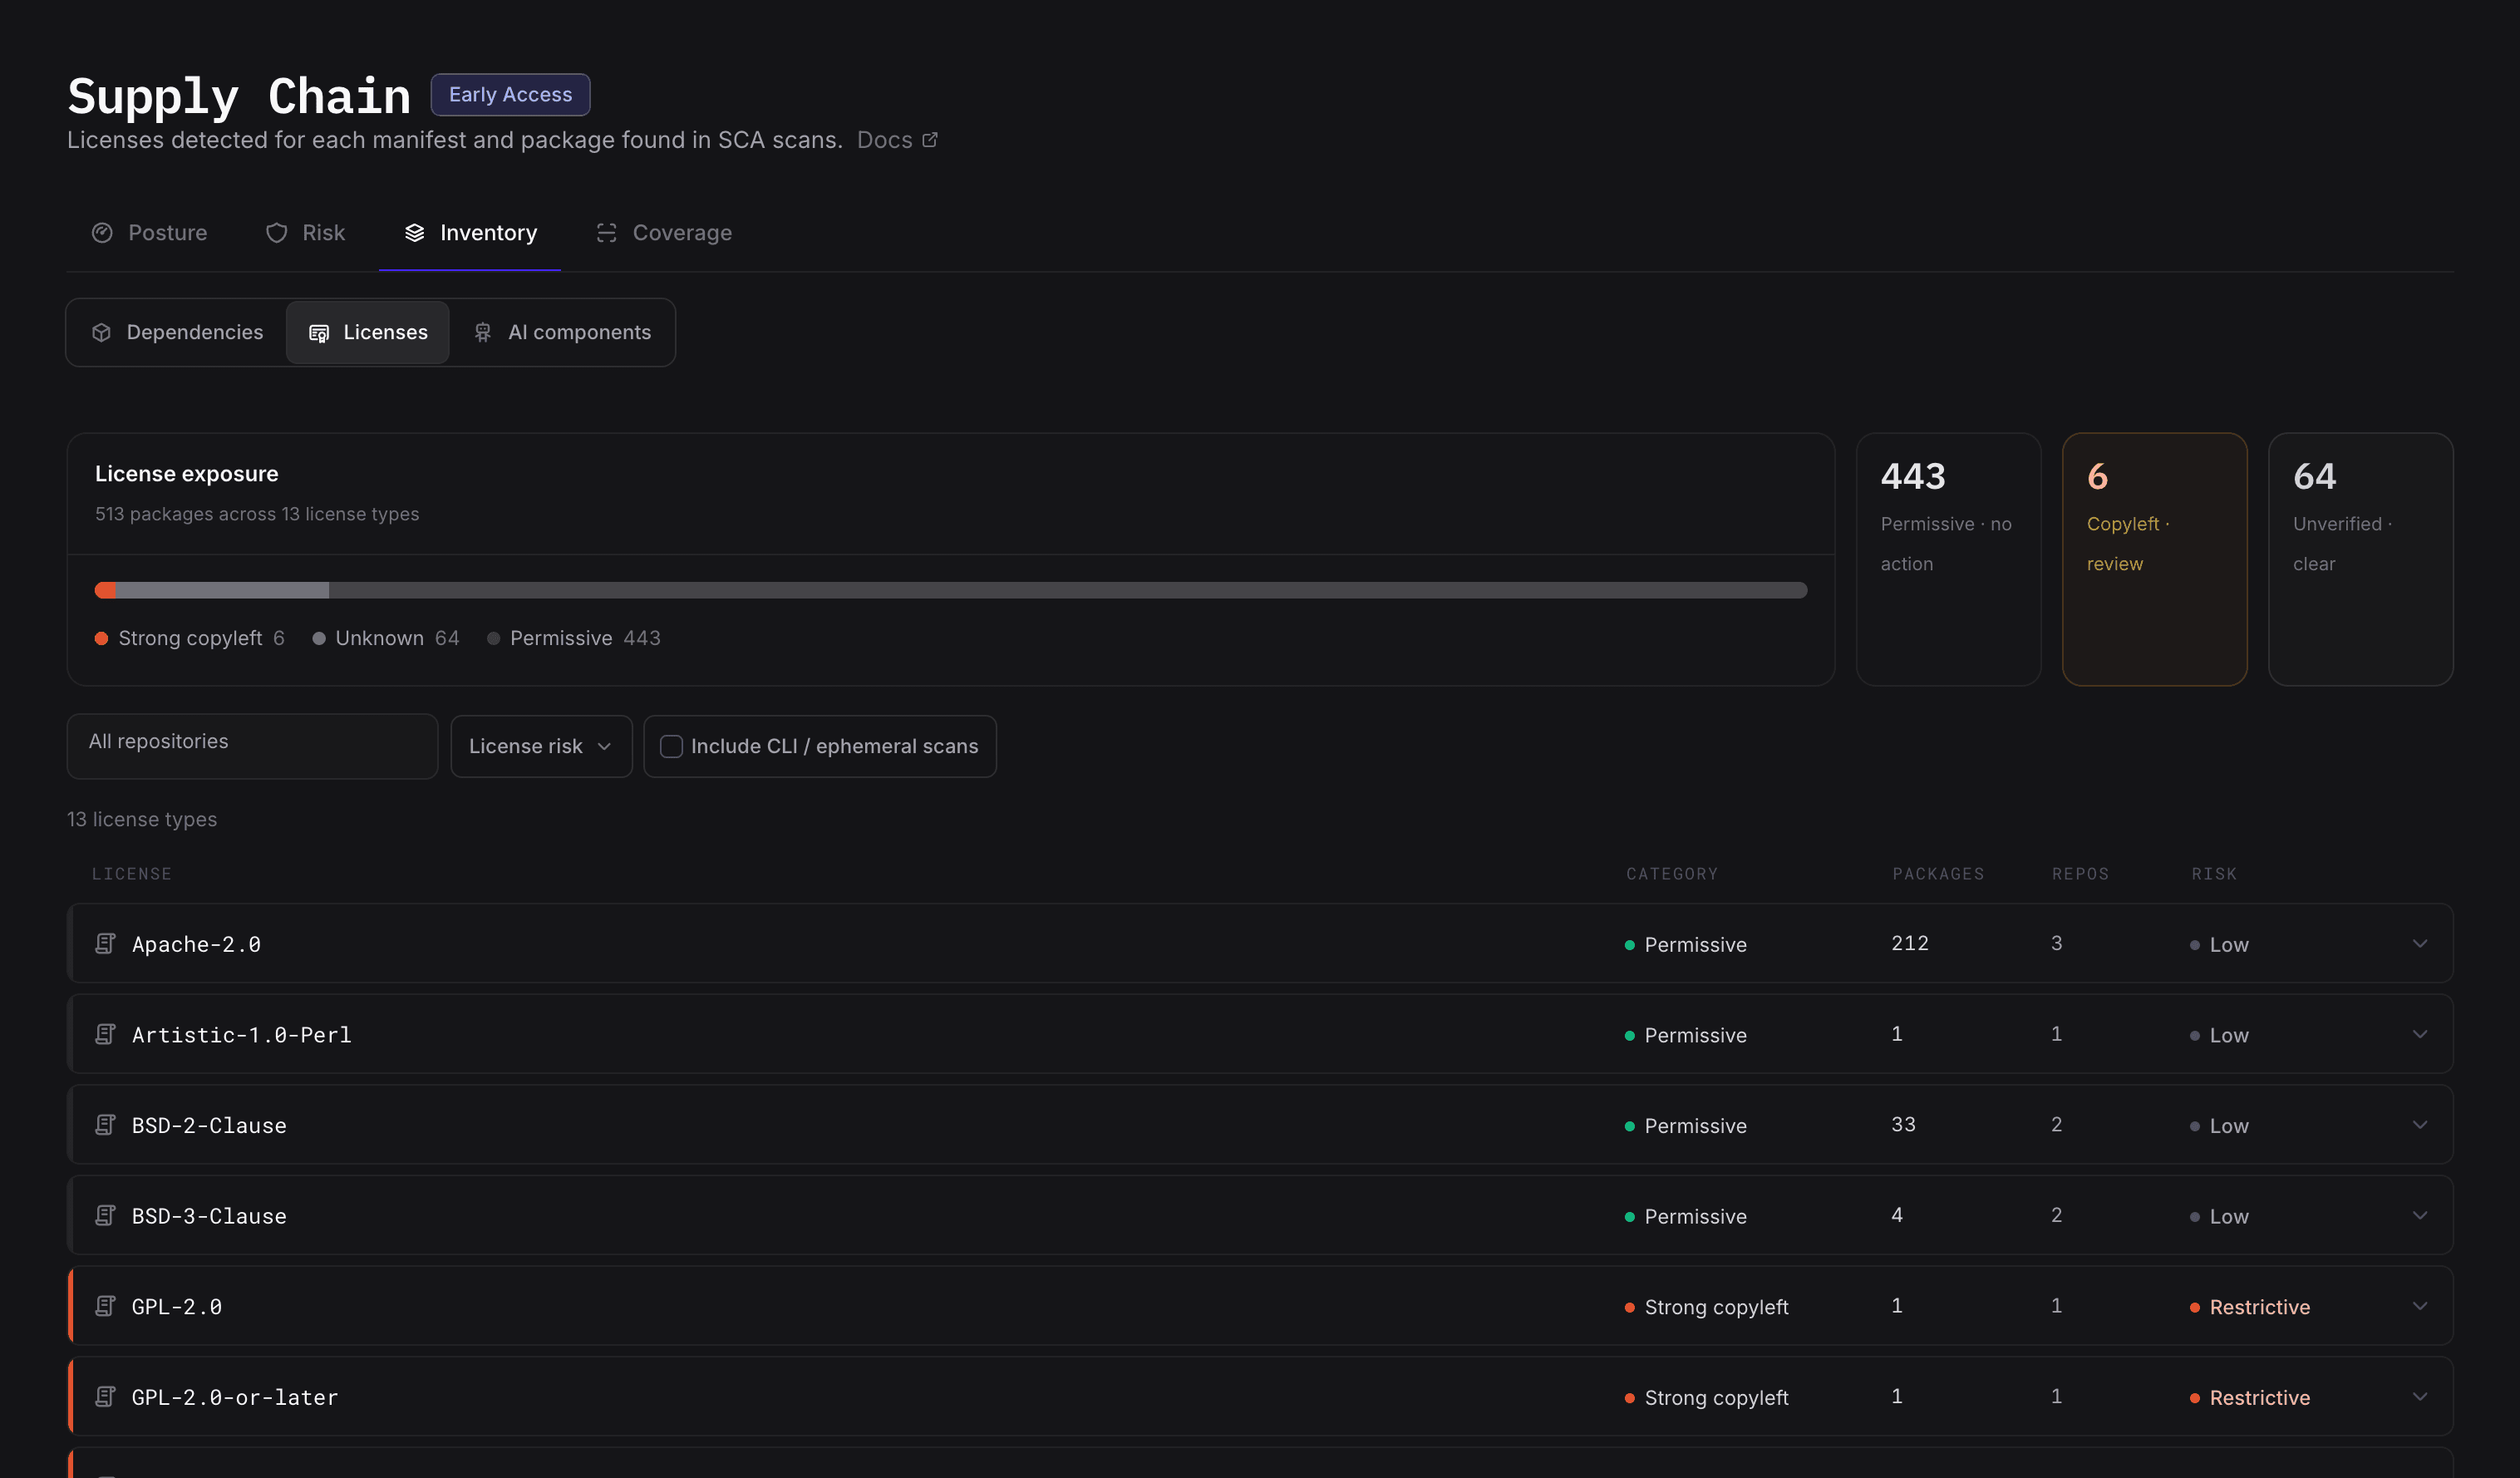
Task: Click the Unknown legend entry
Action: click(386, 638)
